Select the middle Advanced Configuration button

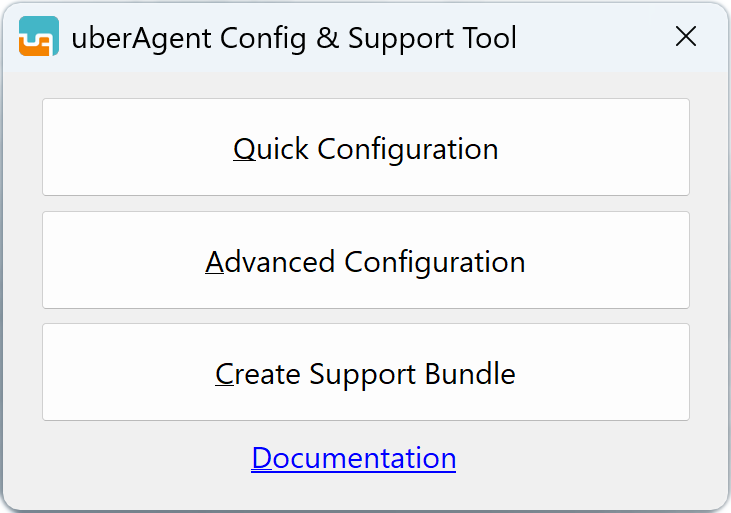(365, 261)
